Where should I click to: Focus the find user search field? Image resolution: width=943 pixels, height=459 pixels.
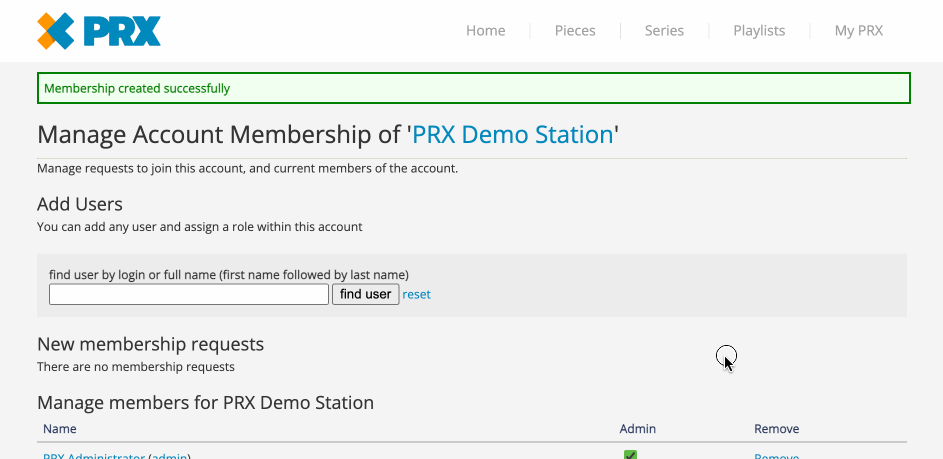coord(189,294)
